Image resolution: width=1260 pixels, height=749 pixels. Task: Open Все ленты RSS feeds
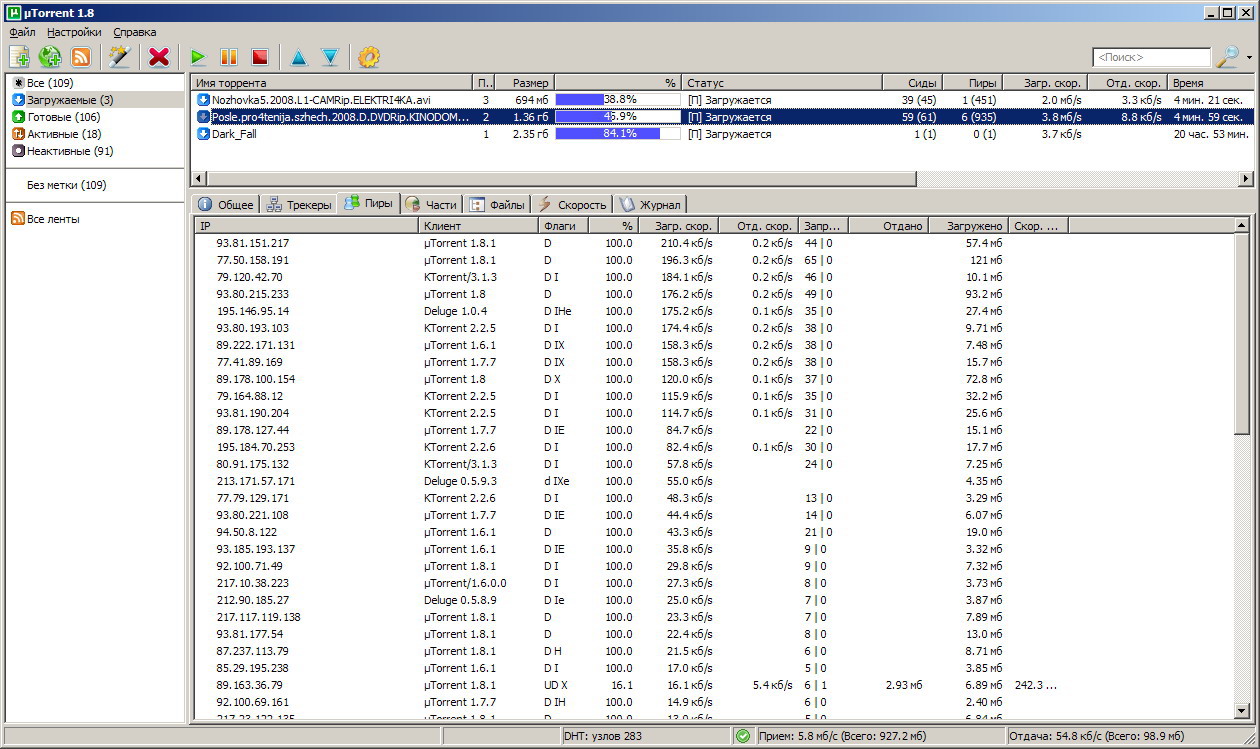pos(95,219)
